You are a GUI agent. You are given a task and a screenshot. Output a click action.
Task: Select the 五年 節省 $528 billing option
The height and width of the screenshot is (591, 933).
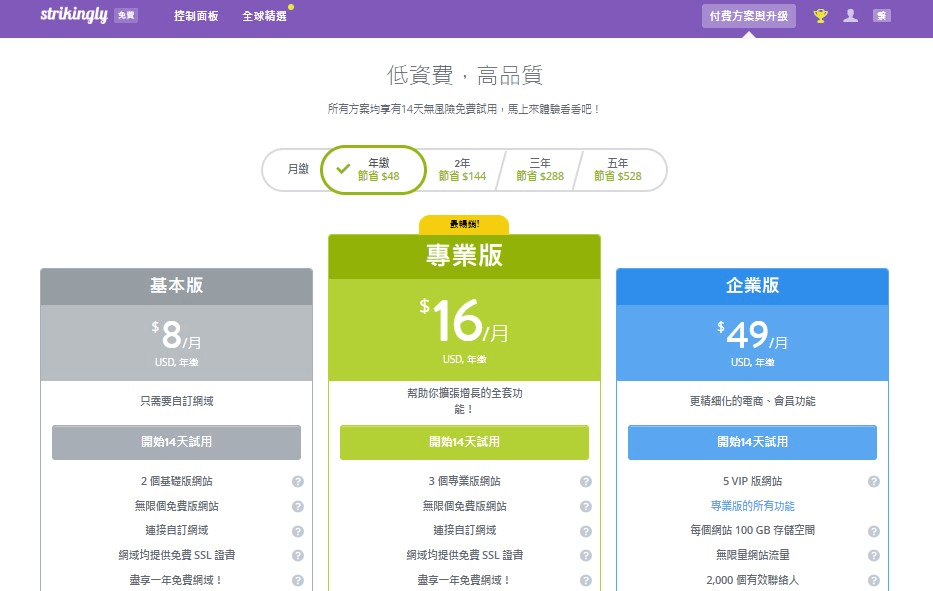pyautogui.click(x=618, y=169)
